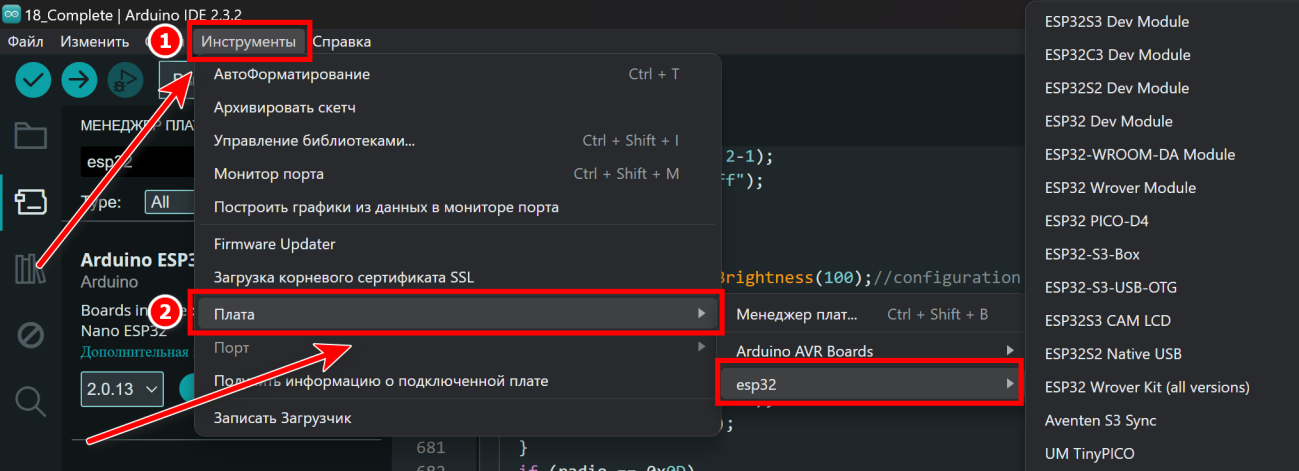The height and width of the screenshot is (471, 1299).
Task: Open the Boards Manager sidebar icon
Action: coord(31,202)
